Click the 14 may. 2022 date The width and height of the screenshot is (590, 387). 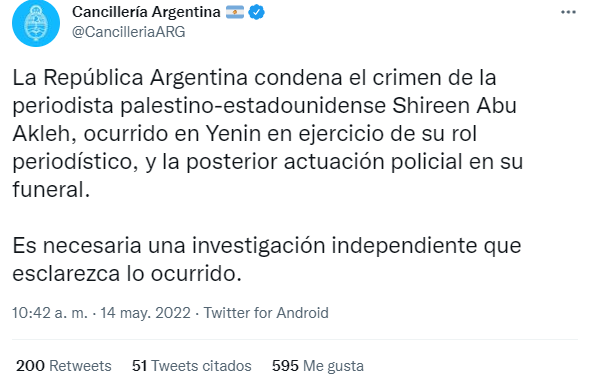tap(146, 313)
